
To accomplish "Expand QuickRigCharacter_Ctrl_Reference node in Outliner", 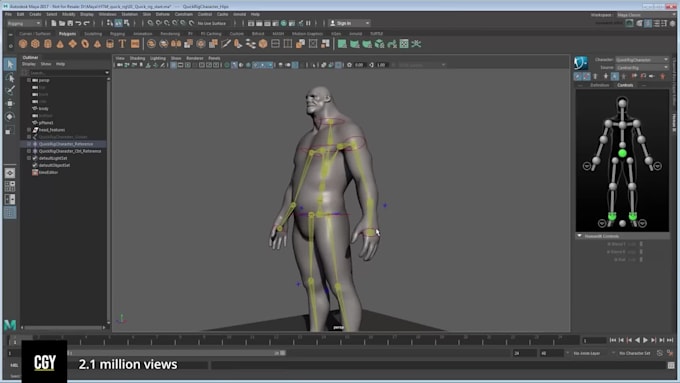I will pos(29,151).
